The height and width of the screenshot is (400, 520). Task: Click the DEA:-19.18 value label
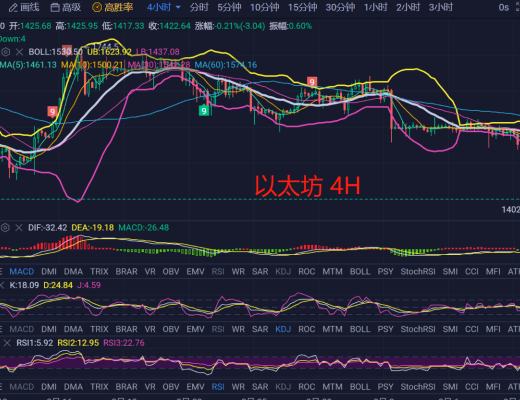pyautogui.click(x=93, y=228)
